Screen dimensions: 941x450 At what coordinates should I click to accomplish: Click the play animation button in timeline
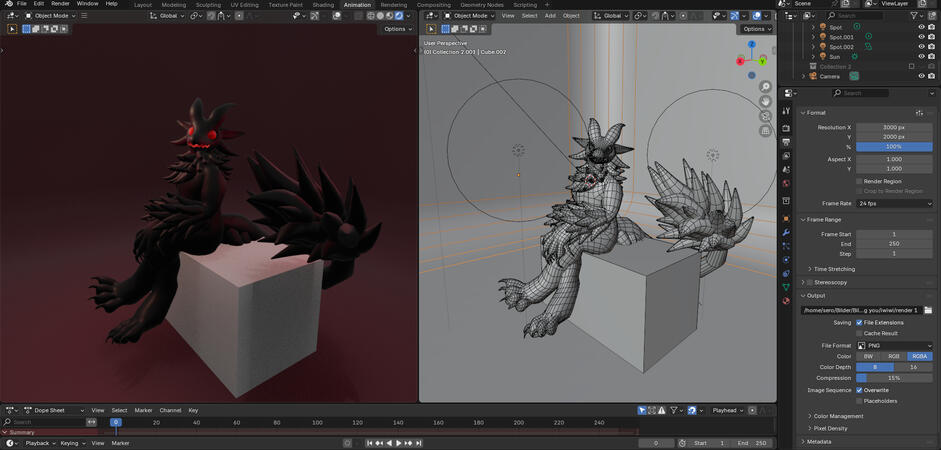click(399, 443)
